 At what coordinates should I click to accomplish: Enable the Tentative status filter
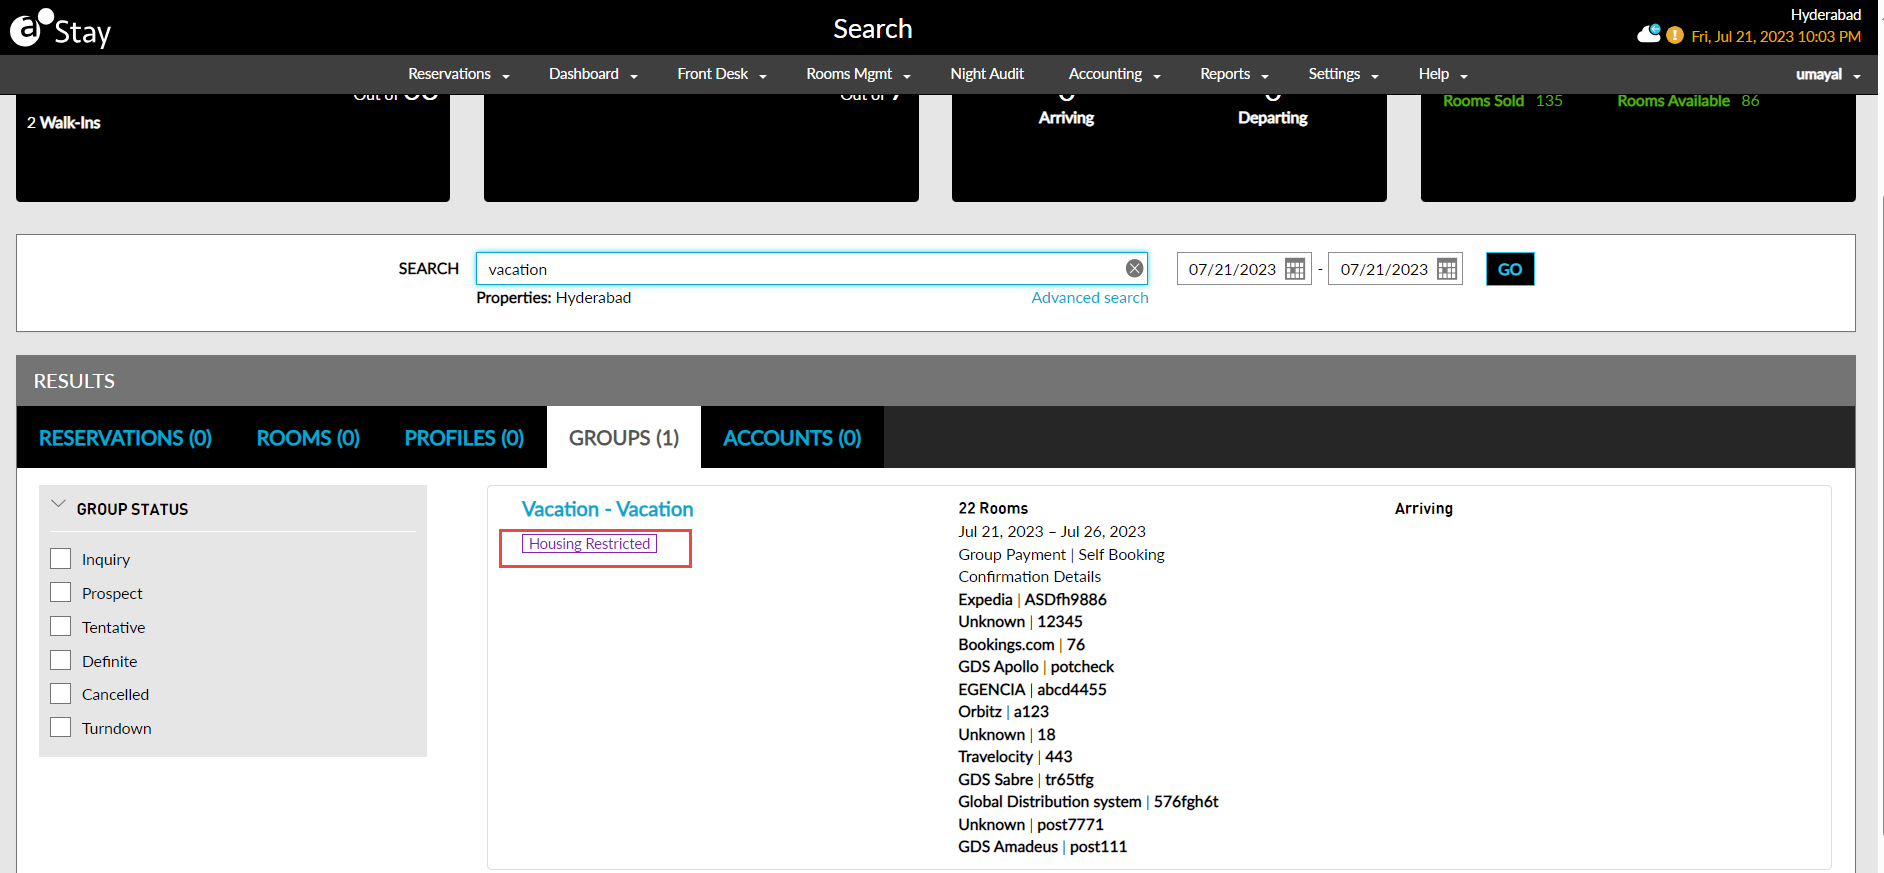click(x=61, y=627)
